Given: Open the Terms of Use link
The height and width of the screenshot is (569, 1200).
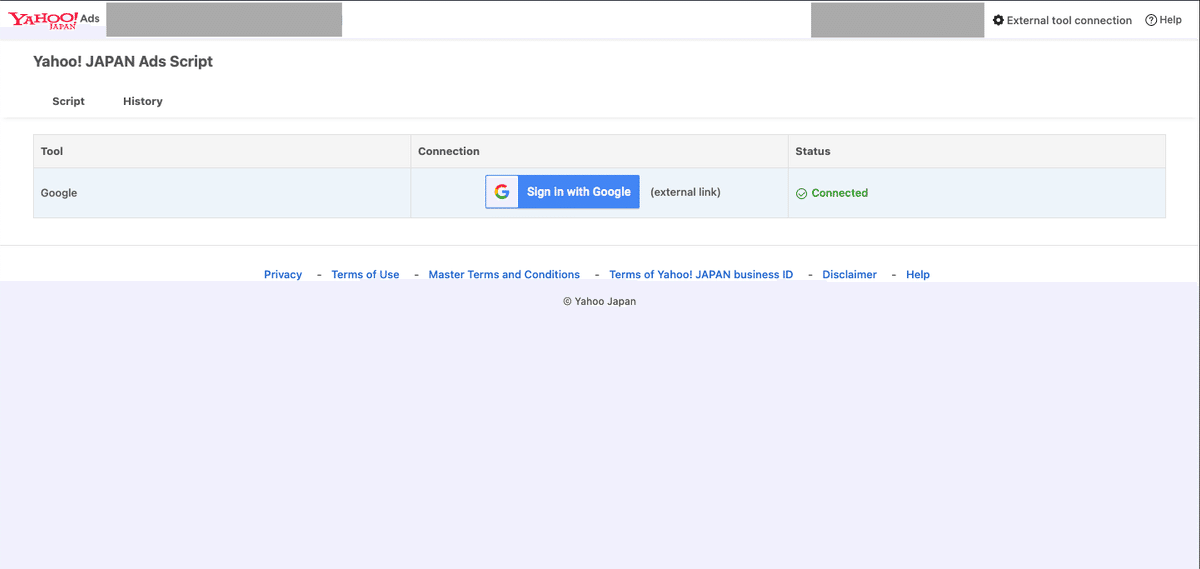Looking at the screenshot, I should click(365, 275).
